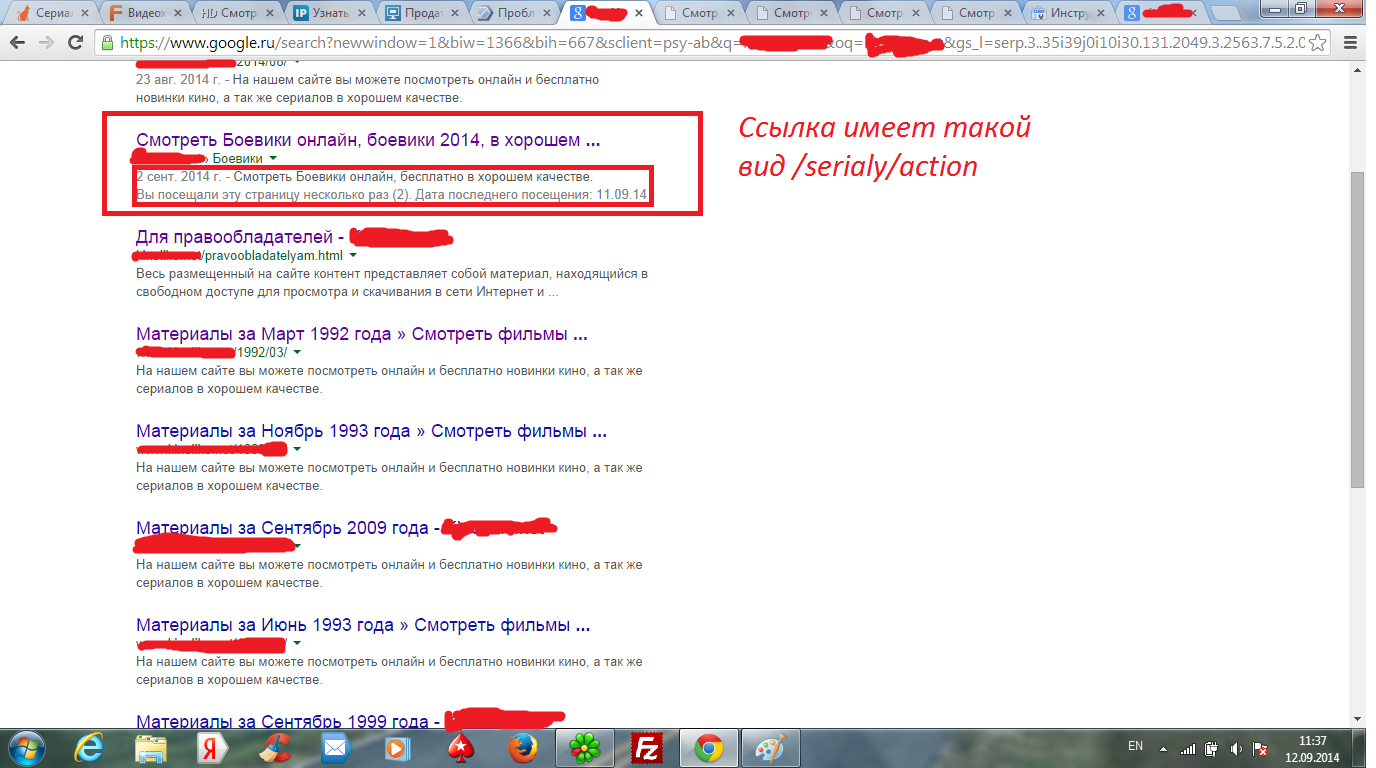Open the Смотреть Боевики онлайн result
1376x768 pixels.
coord(368,139)
